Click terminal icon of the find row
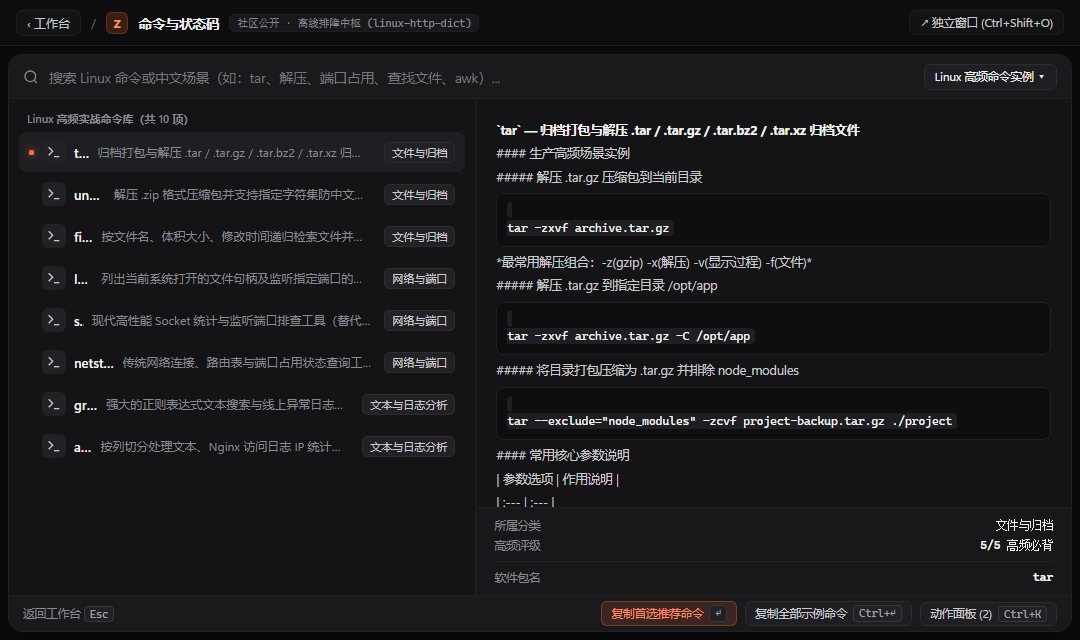This screenshot has width=1080, height=640. (54, 236)
